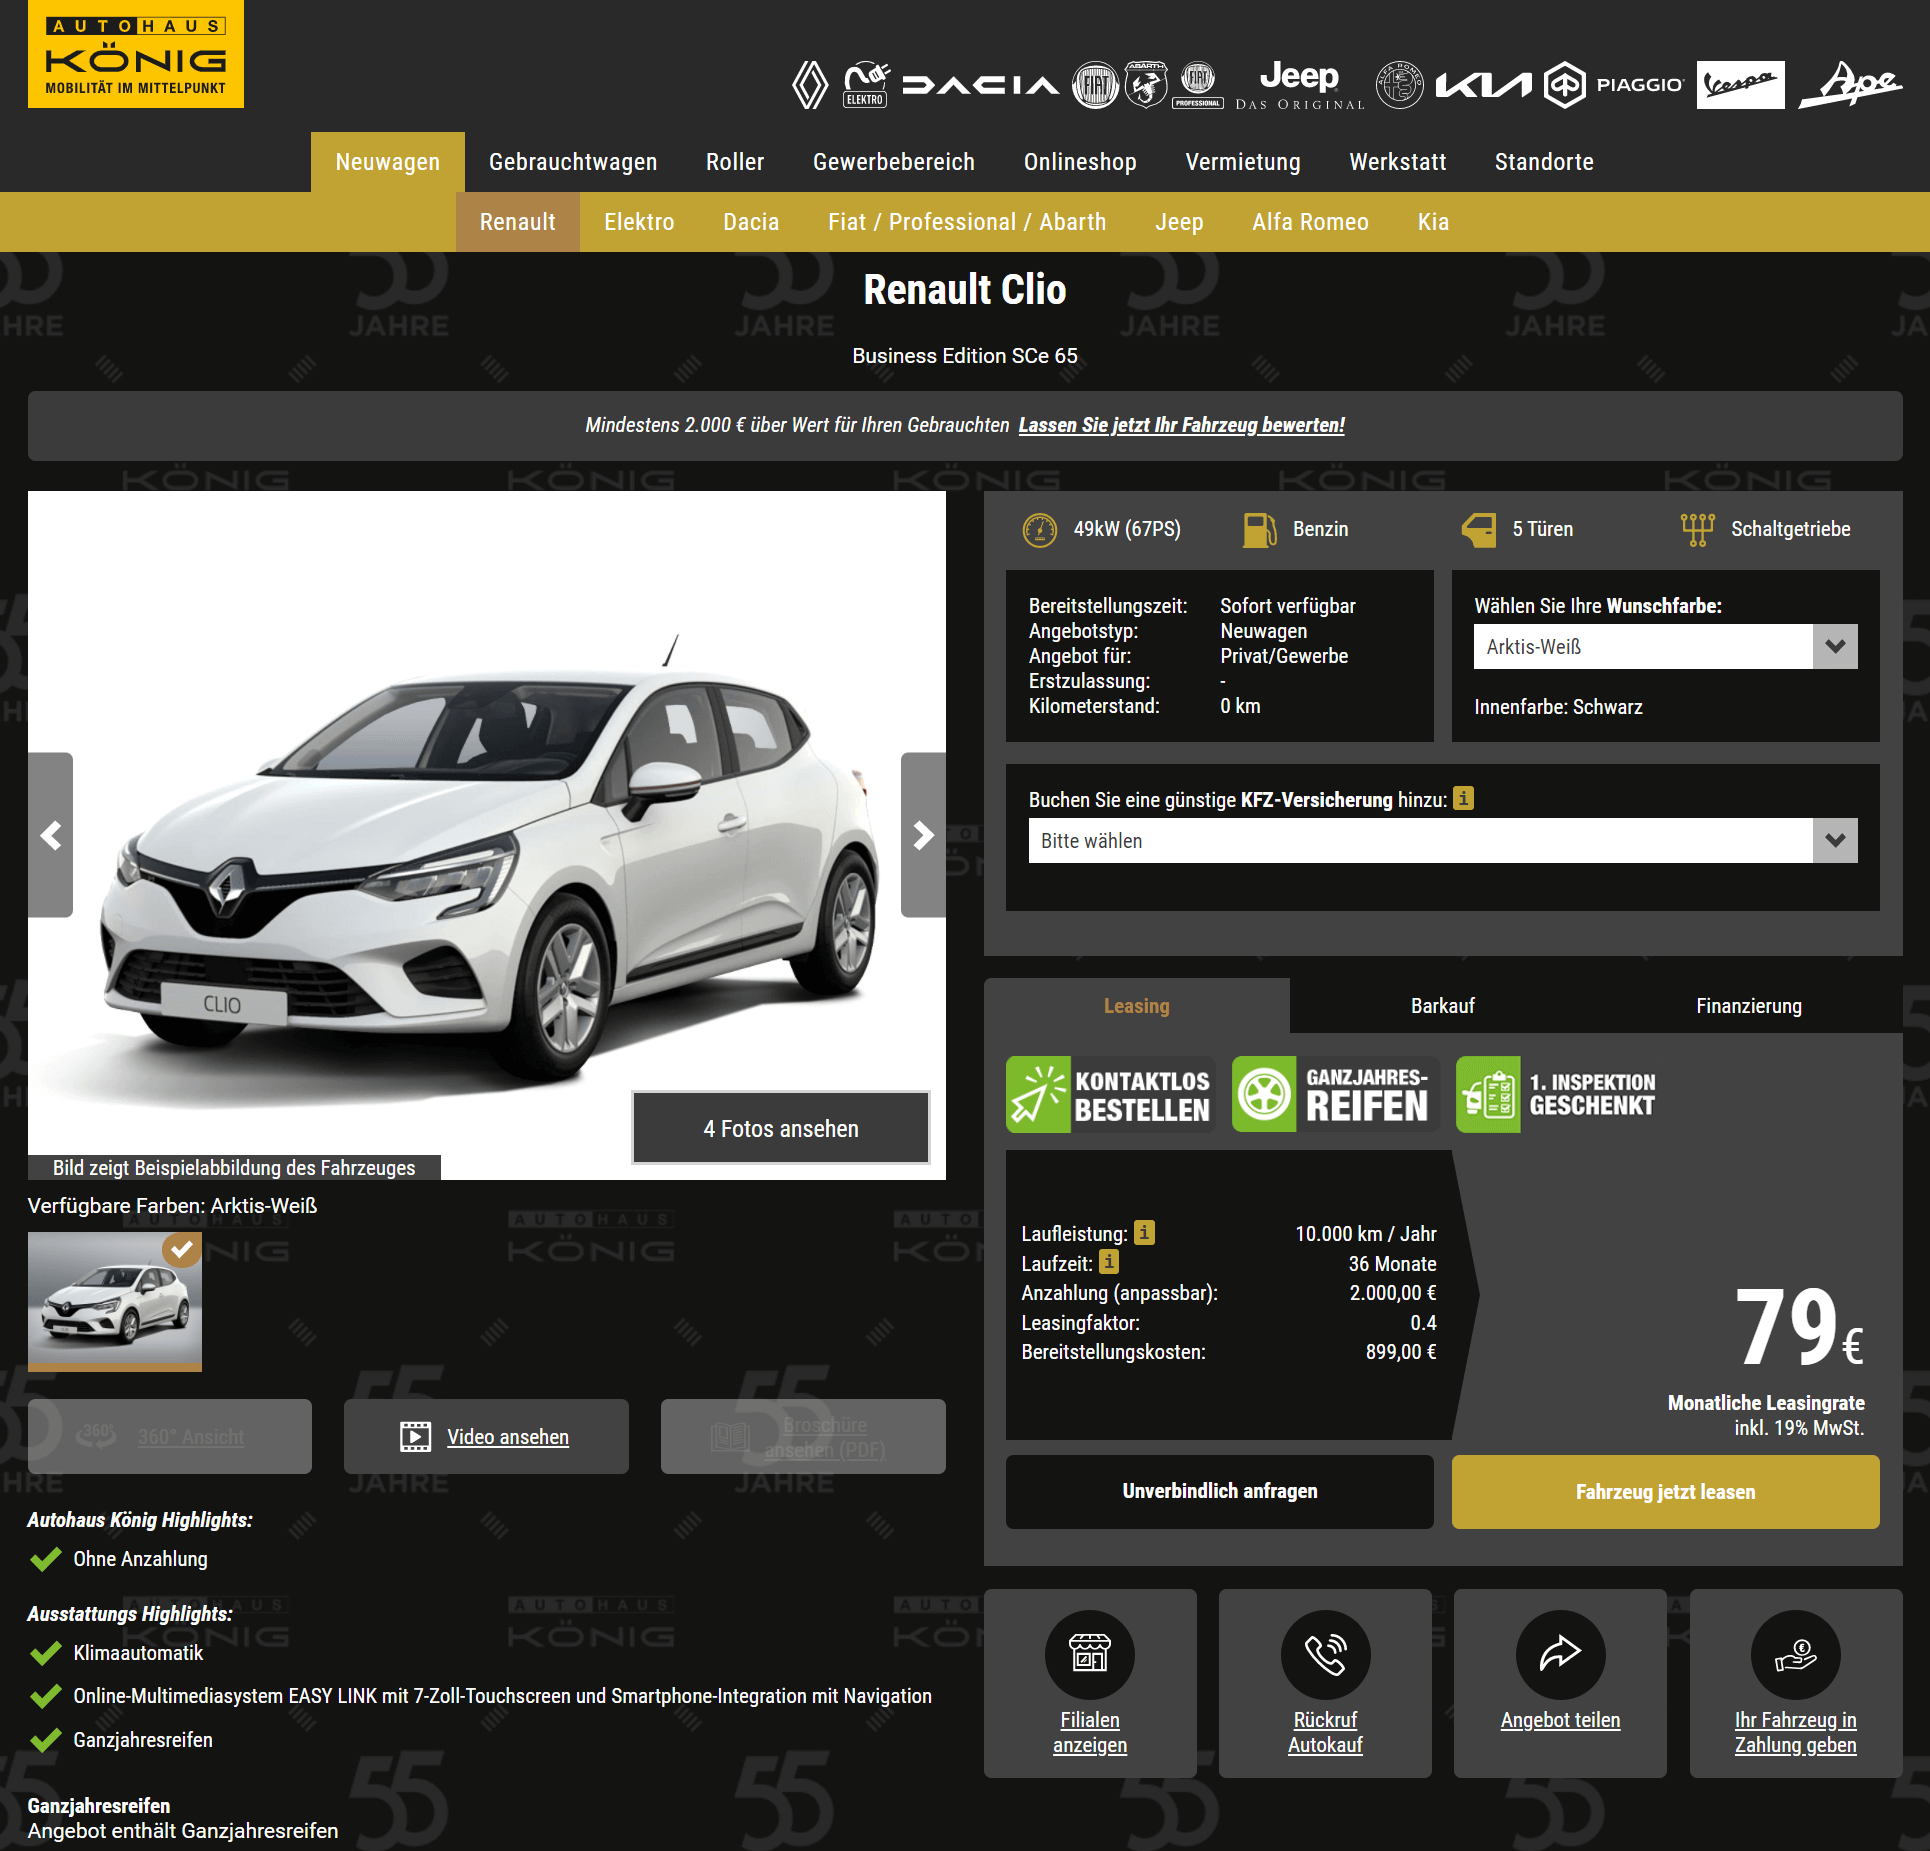Open the KFZ-Versicherung Bitte wählen dropdown
This screenshot has width=1930, height=1851.
1442,841
